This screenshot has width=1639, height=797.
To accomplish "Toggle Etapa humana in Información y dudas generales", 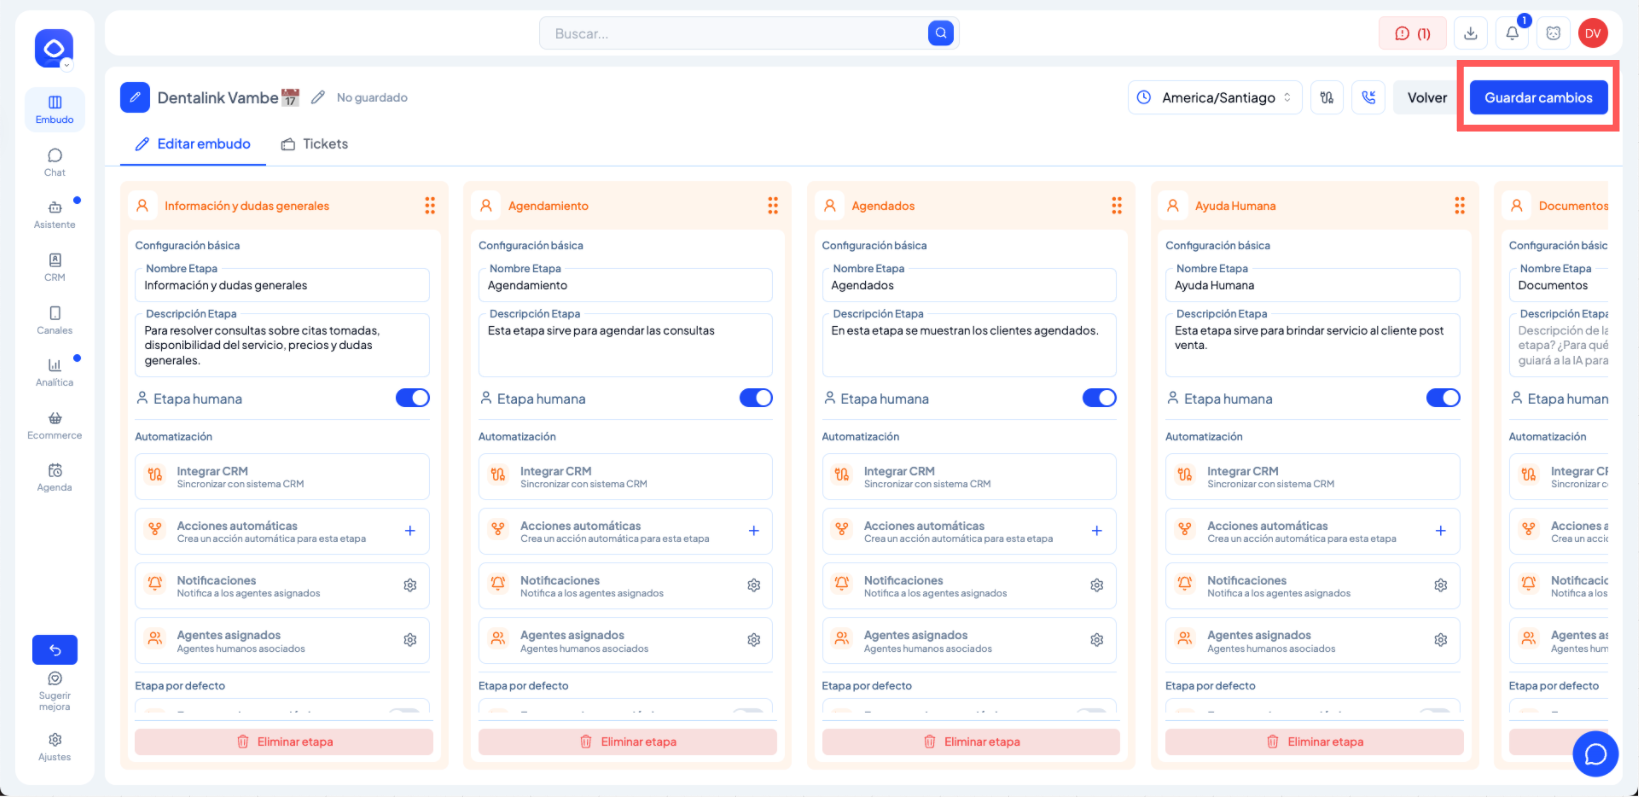I will coord(412,398).
